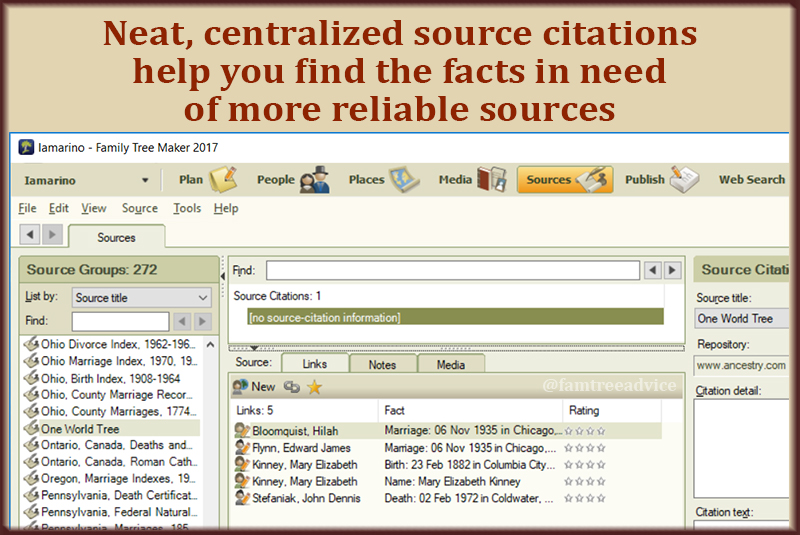Open the File menu
The image size is (800, 535).
coord(27,208)
